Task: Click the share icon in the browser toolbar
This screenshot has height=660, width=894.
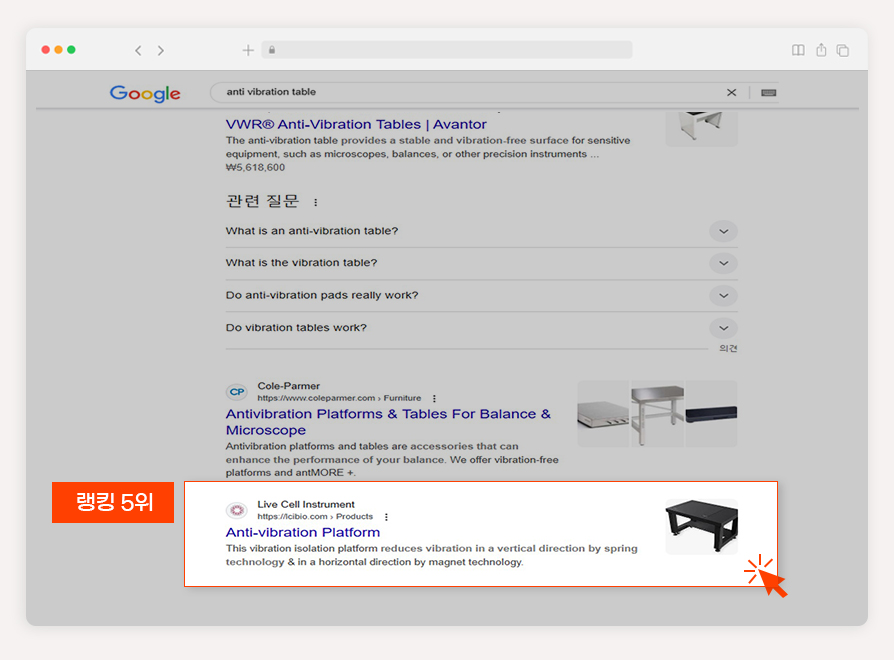Action: [x=821, y=50]
